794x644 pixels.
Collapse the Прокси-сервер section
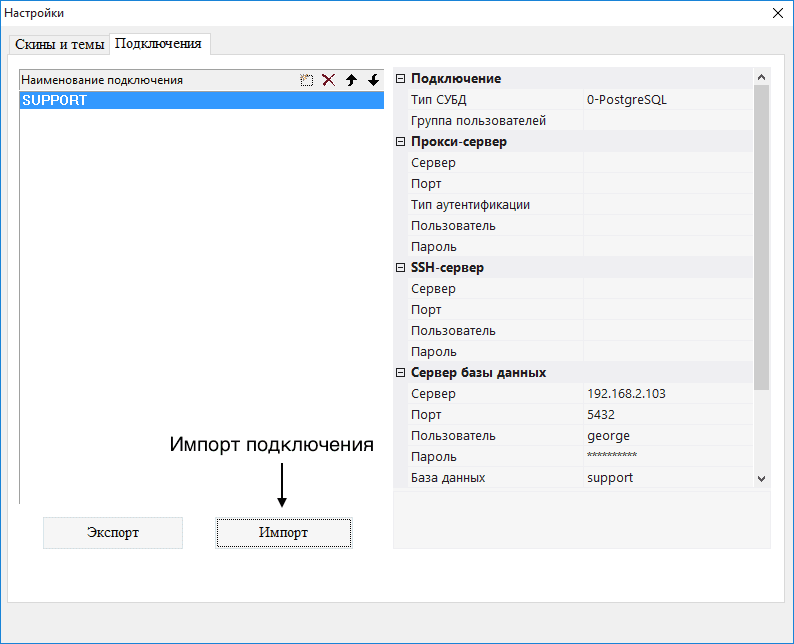(x=402, y=142)
